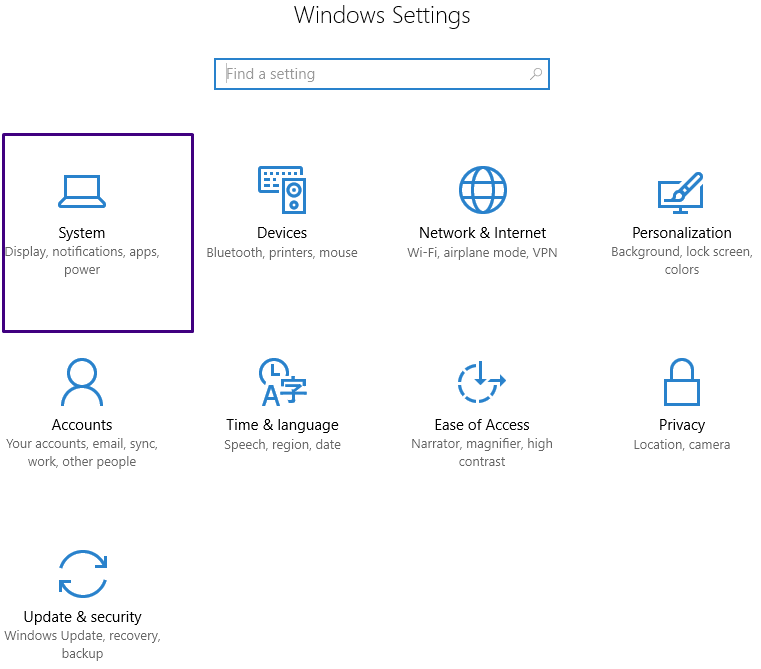
Task: Click the System laptop icon
Action: [82, 191]
